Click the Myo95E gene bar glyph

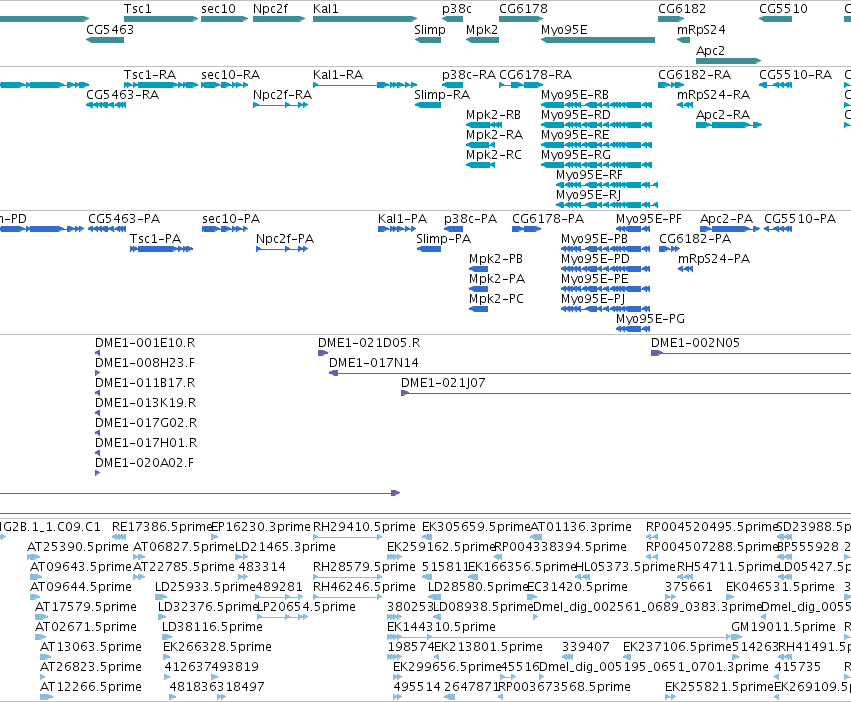pos(598,40)
